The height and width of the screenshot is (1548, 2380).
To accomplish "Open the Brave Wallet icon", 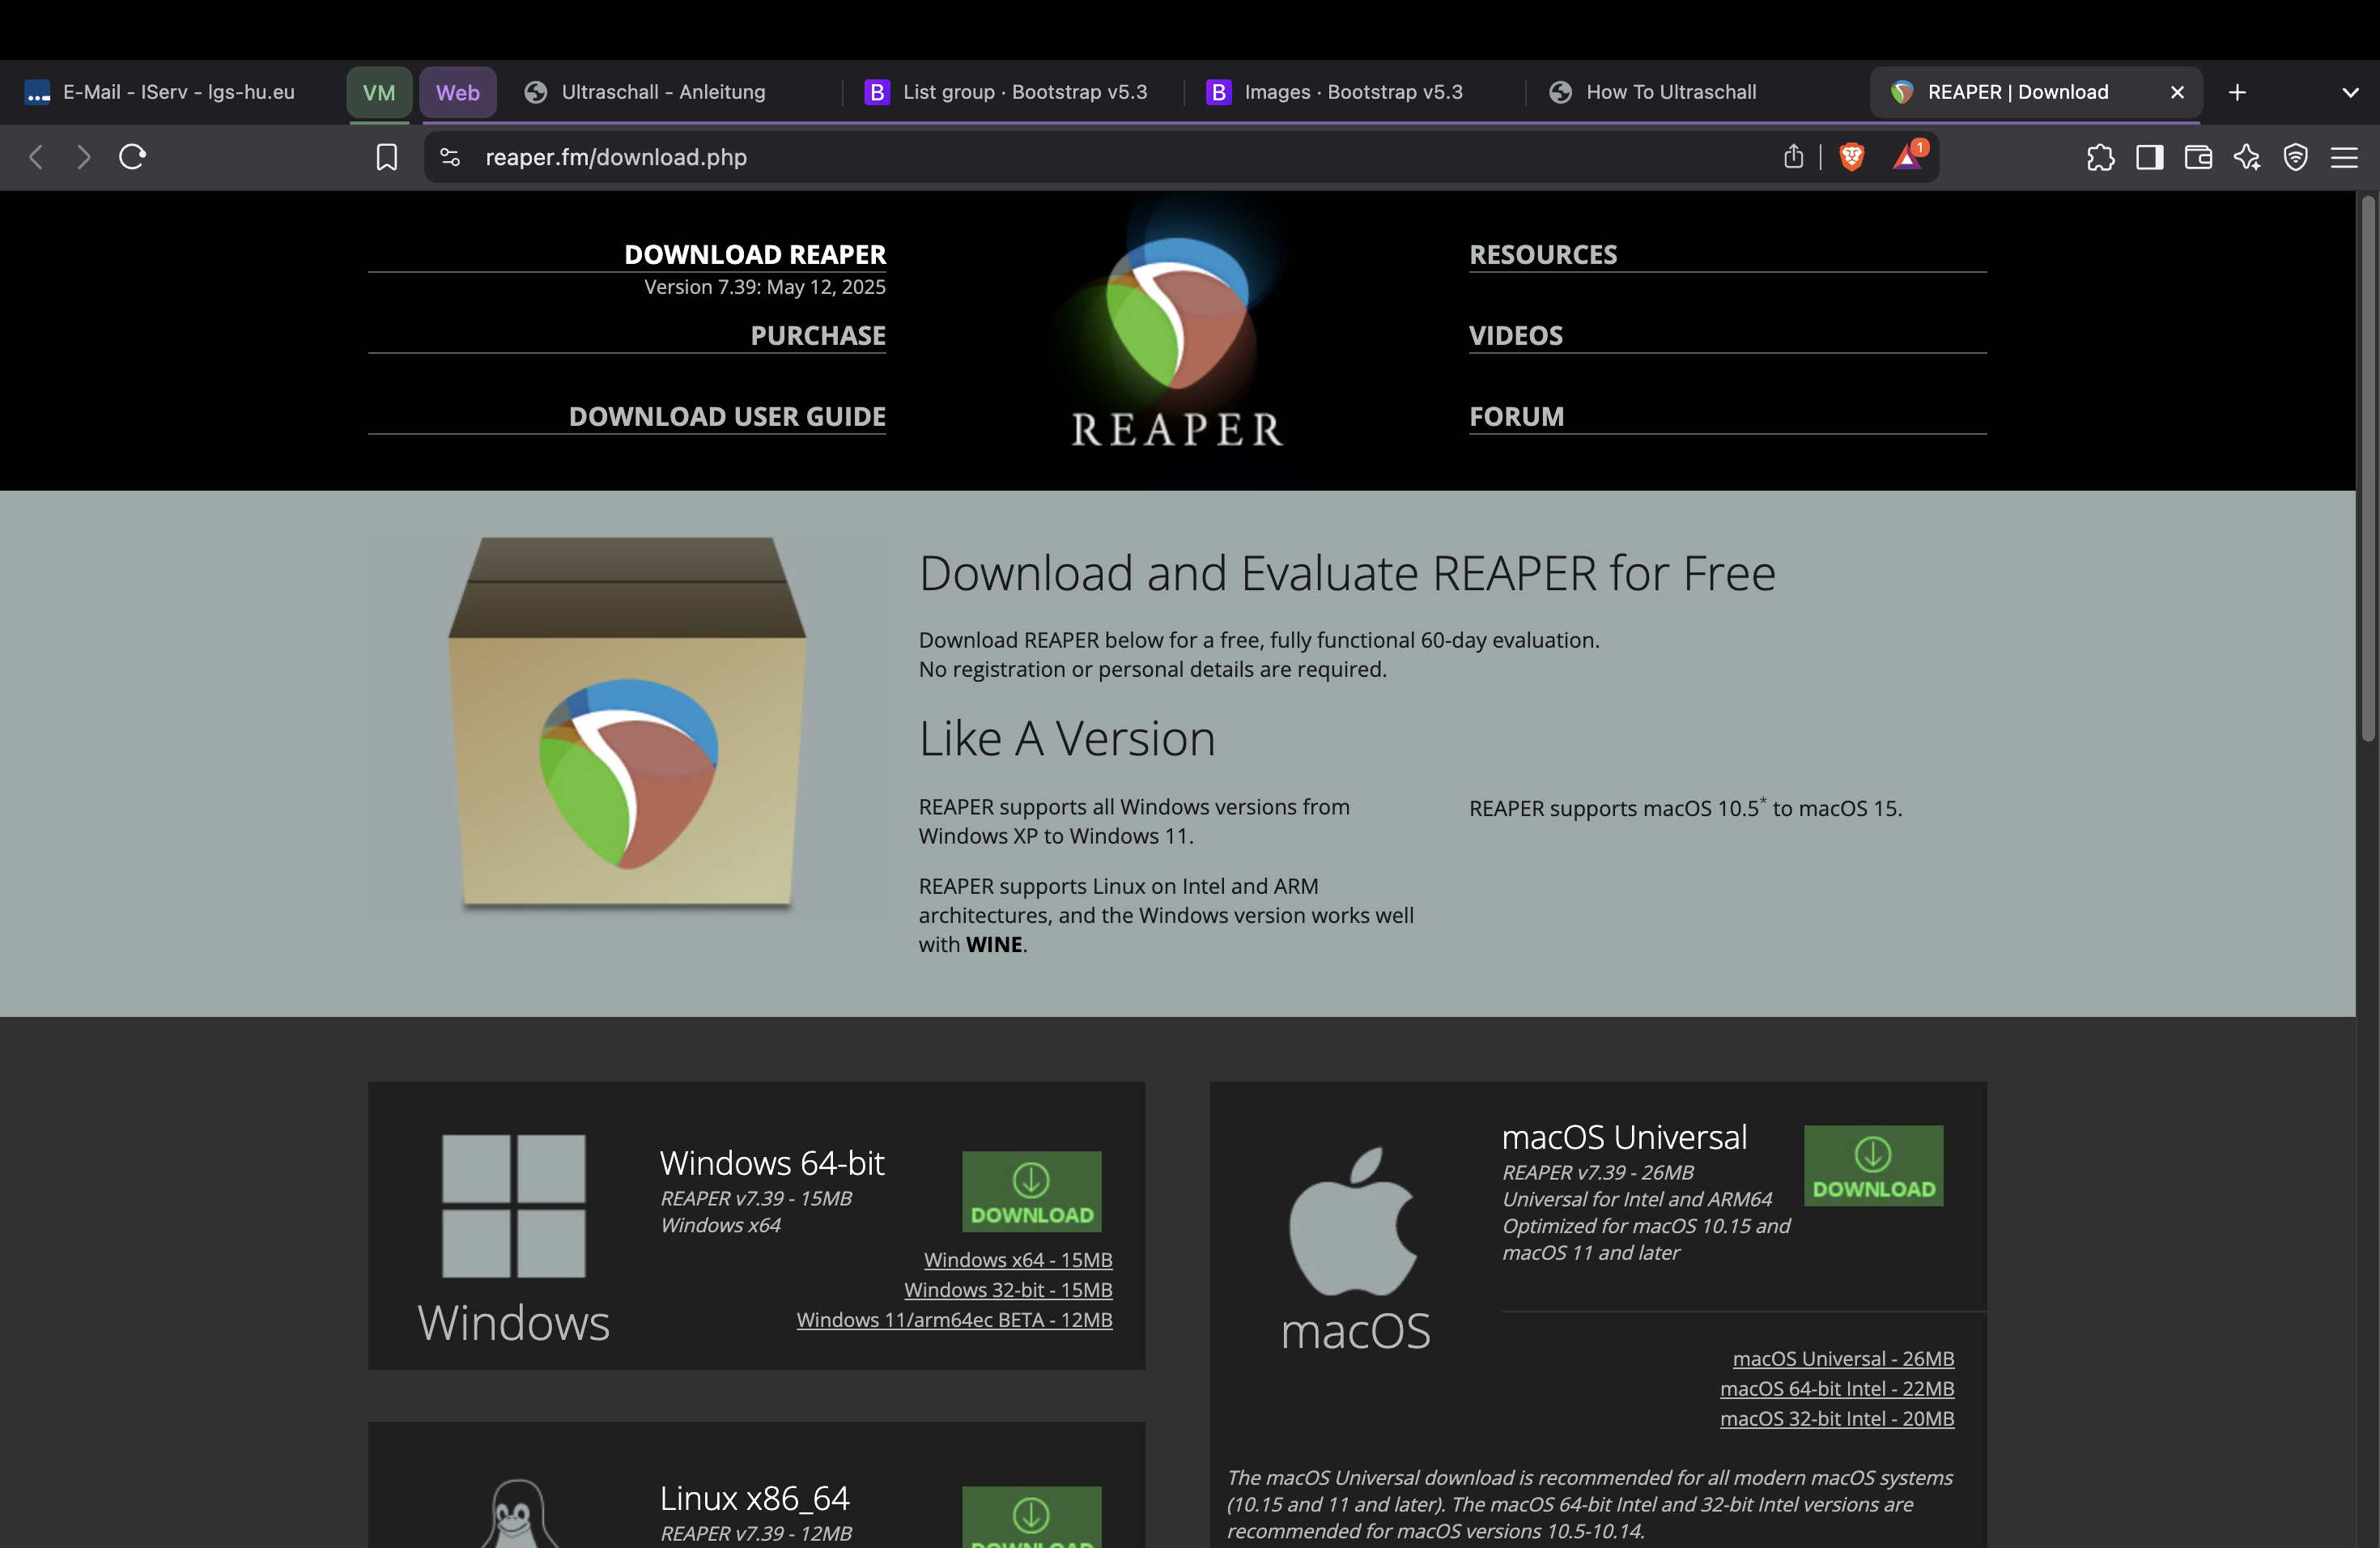I will (x=2198, y=157).
